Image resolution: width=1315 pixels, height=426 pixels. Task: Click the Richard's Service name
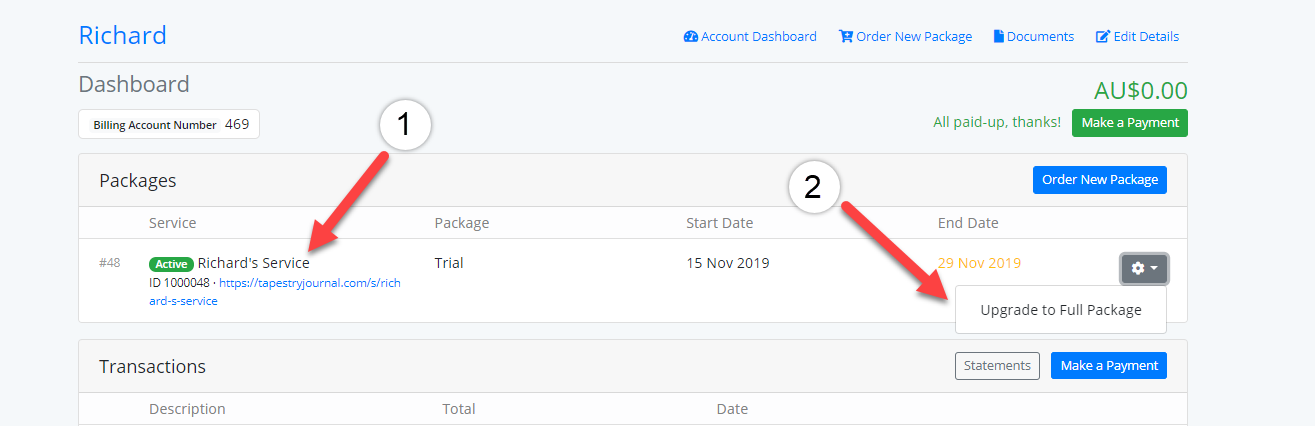pos(254,263)
